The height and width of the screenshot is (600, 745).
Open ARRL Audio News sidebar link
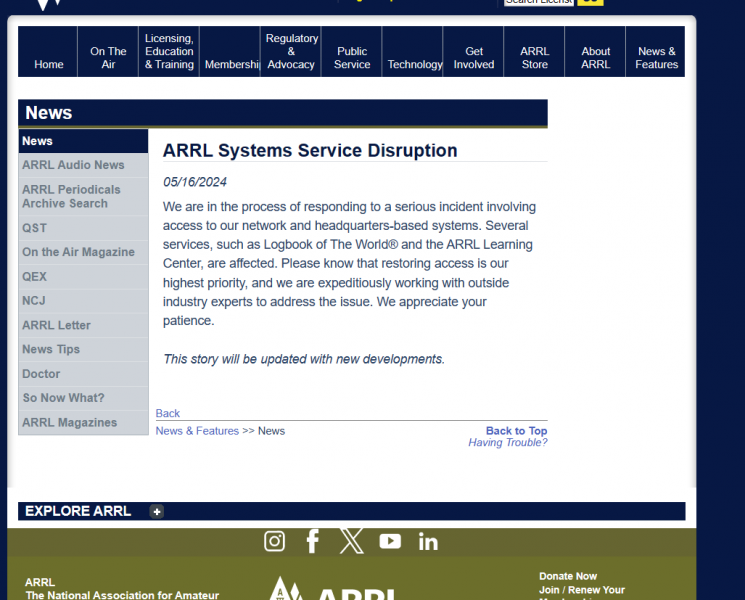coord(83,165)
